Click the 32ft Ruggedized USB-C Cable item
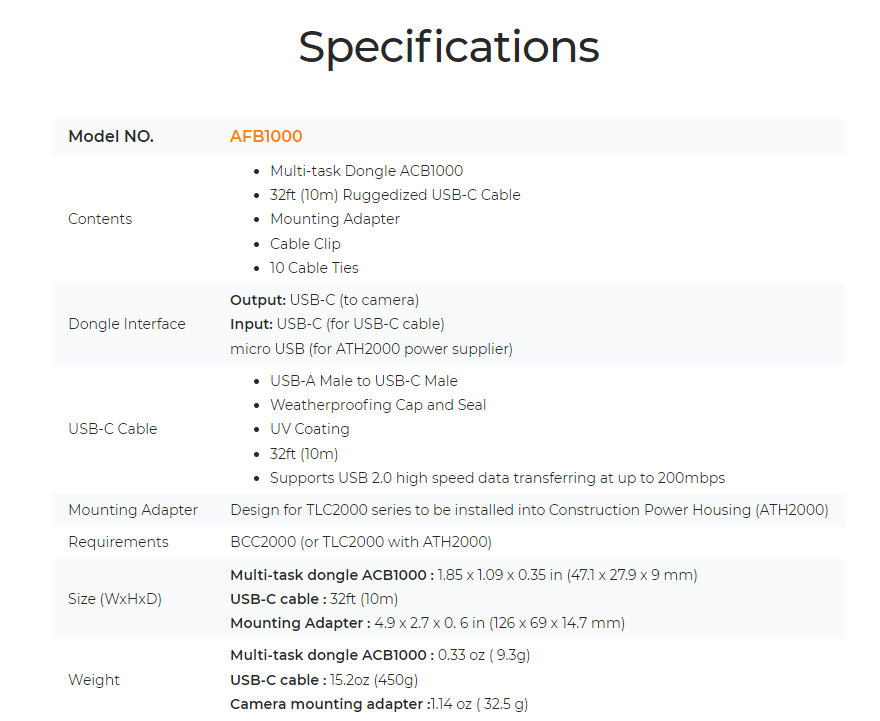Screen dimensions: 880x721 pyautogui.click(x=395, y=195)
